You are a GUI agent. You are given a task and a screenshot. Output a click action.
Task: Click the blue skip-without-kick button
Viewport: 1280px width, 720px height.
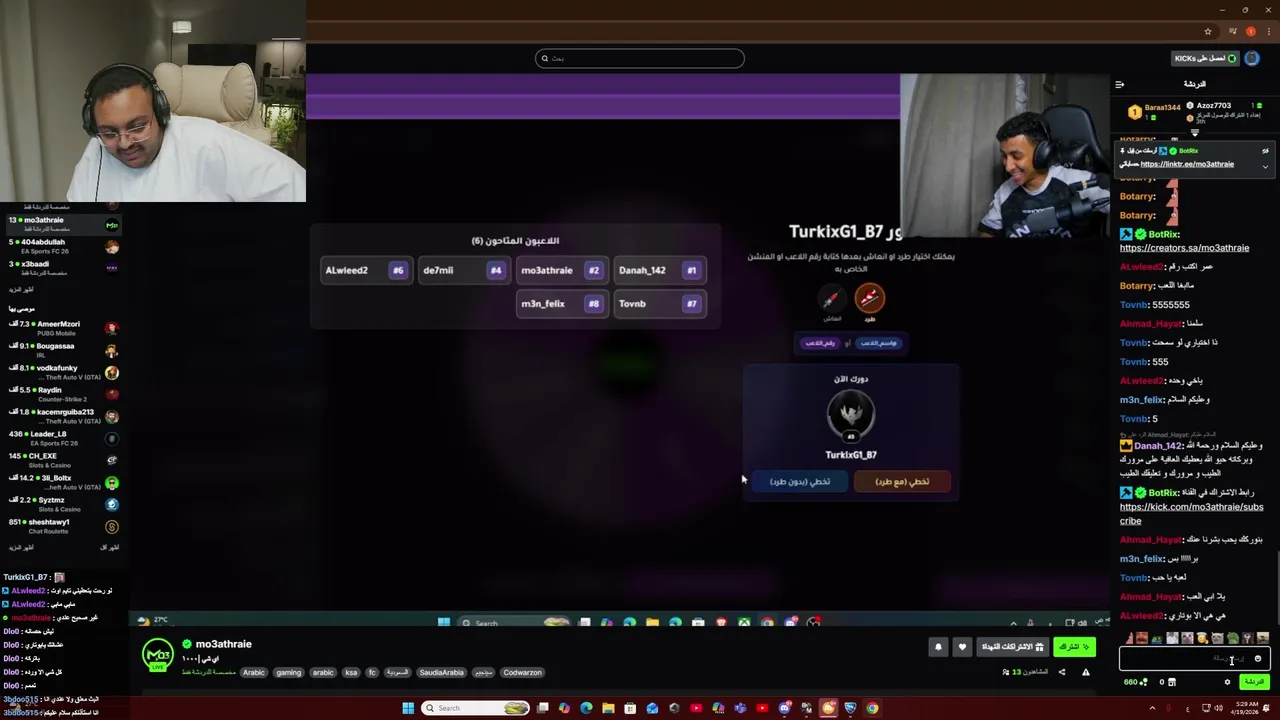pyautogui.click(x=800, y=482)
